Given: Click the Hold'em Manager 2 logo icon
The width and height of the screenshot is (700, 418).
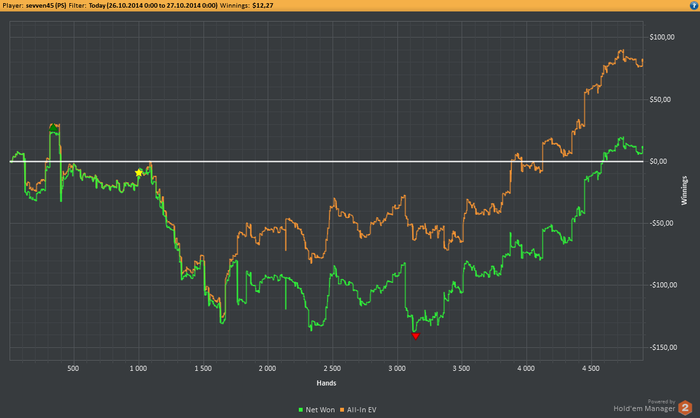Looking at the screenshot, I should click(x=685, y=408).
